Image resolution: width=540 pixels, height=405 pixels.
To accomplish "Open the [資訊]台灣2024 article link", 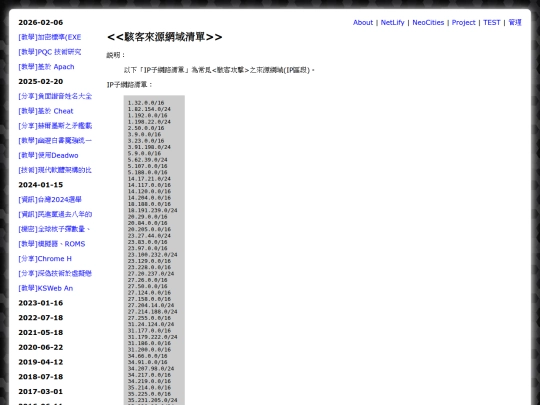I will (x=50, y=200).
